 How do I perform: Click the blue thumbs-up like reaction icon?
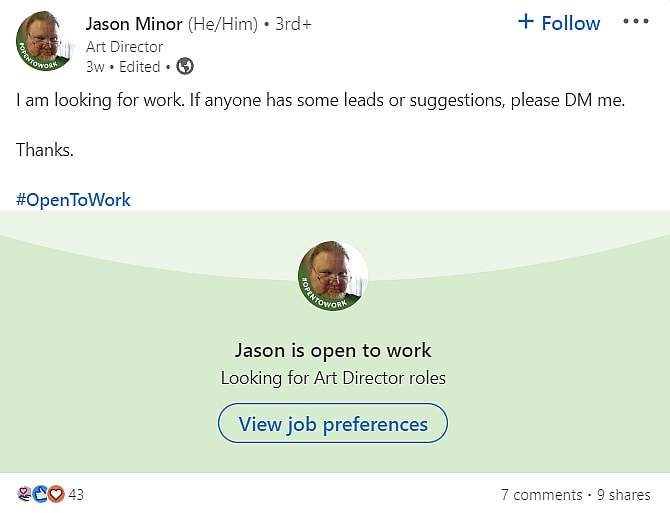coord(41,494)
